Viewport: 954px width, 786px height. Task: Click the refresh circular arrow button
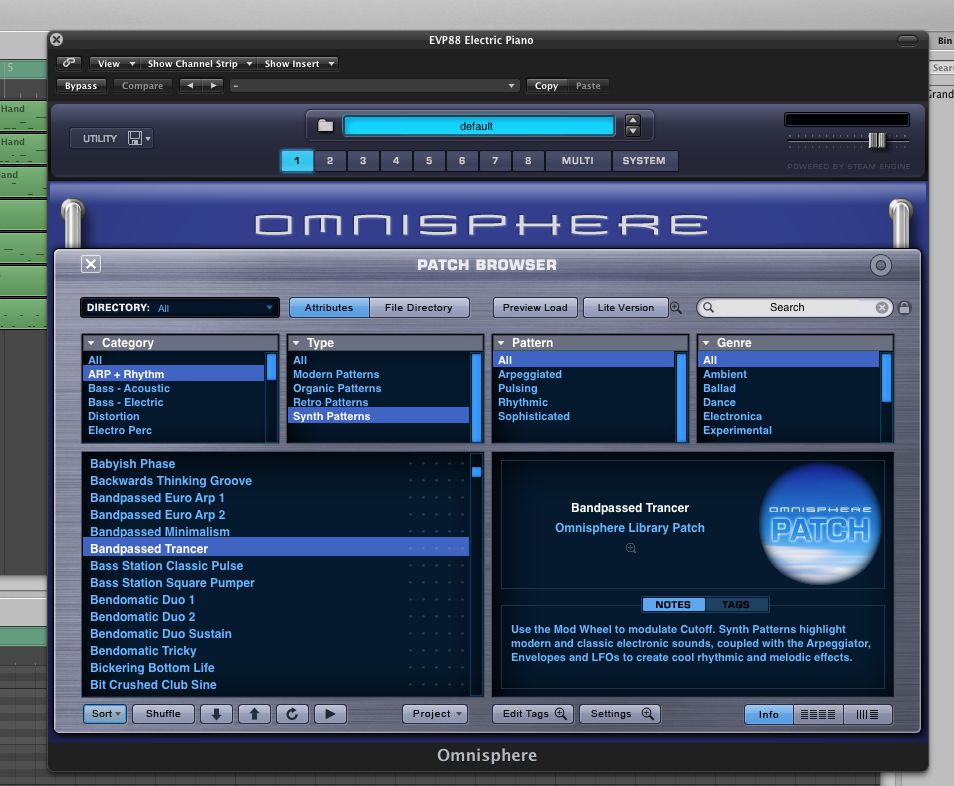(292, 714)
